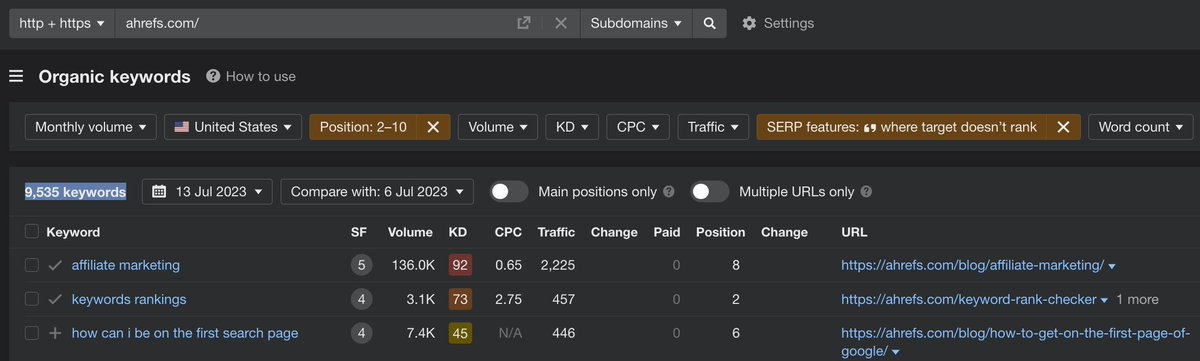
Task: Open ahrefs.com/keyword-rank-checker URL
Action: coord(968,299)
